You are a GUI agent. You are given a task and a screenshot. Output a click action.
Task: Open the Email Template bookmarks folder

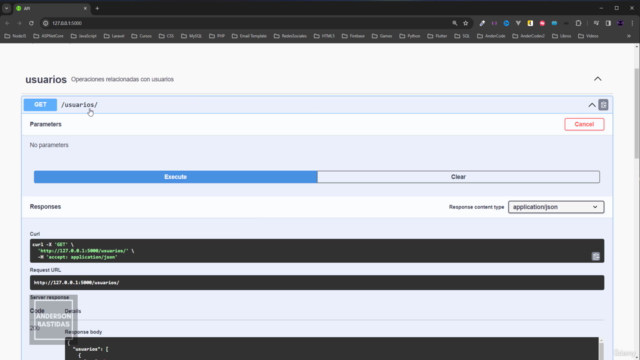(249, 36)
